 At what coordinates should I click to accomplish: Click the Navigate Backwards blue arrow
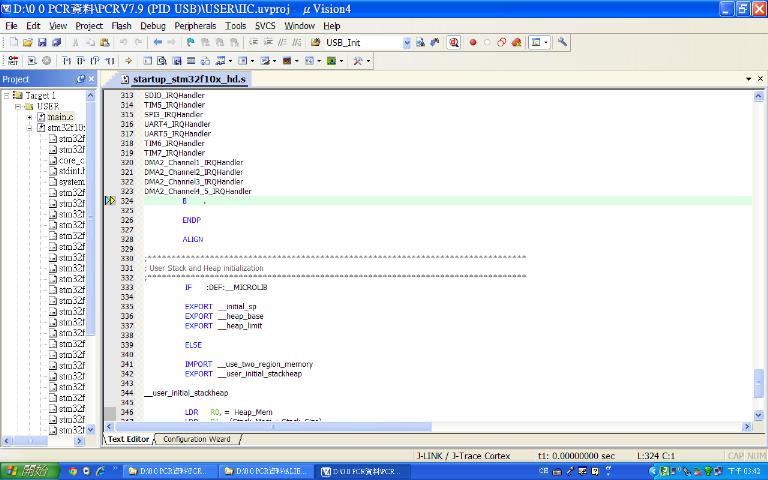point(158,43)
